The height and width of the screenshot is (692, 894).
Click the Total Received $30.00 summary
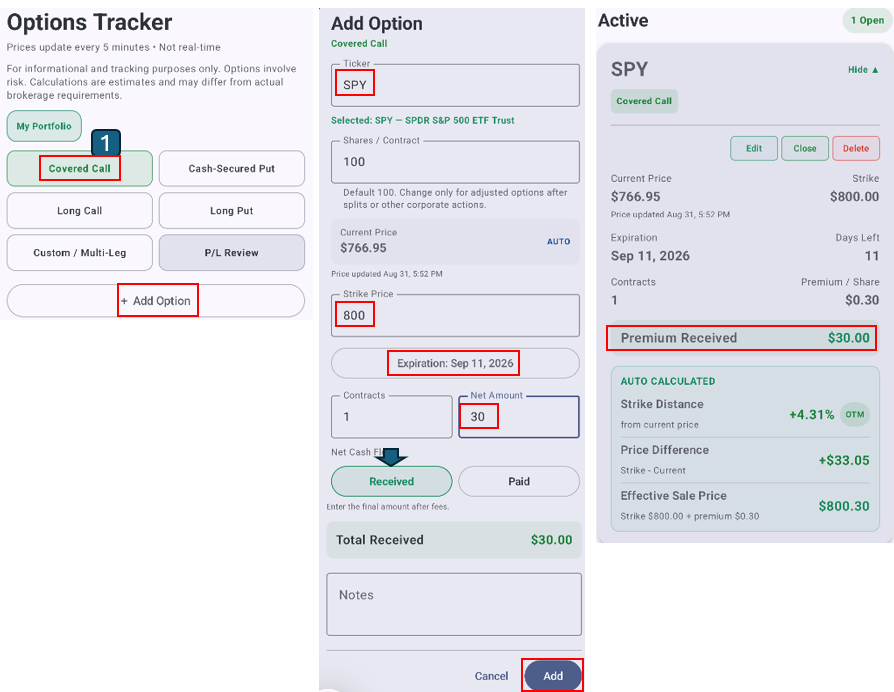454,540
